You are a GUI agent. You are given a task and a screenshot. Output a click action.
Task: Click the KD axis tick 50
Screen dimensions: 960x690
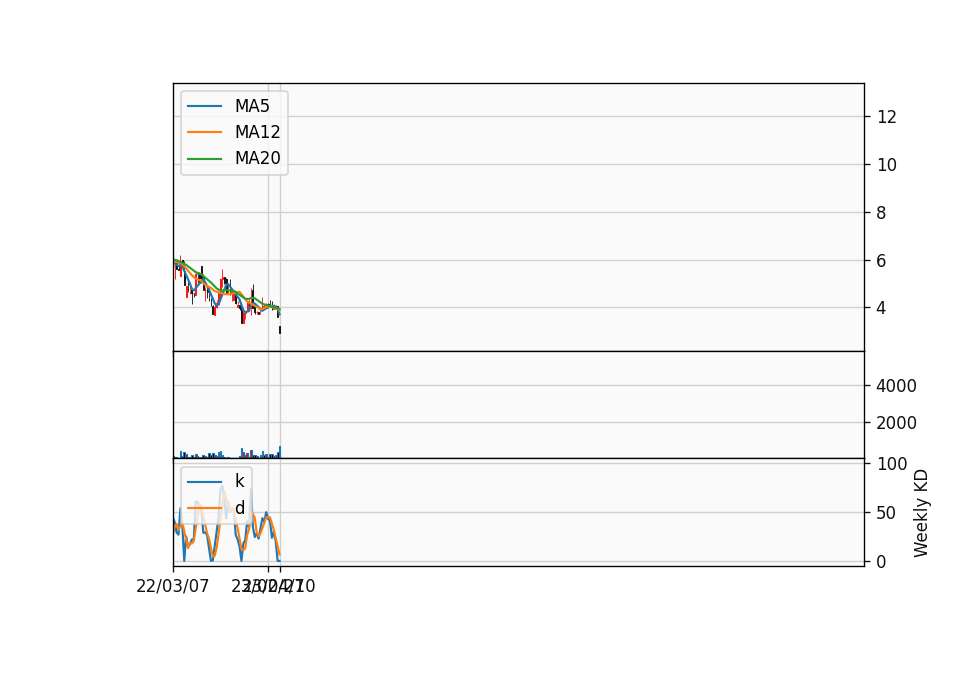(886, 513)
